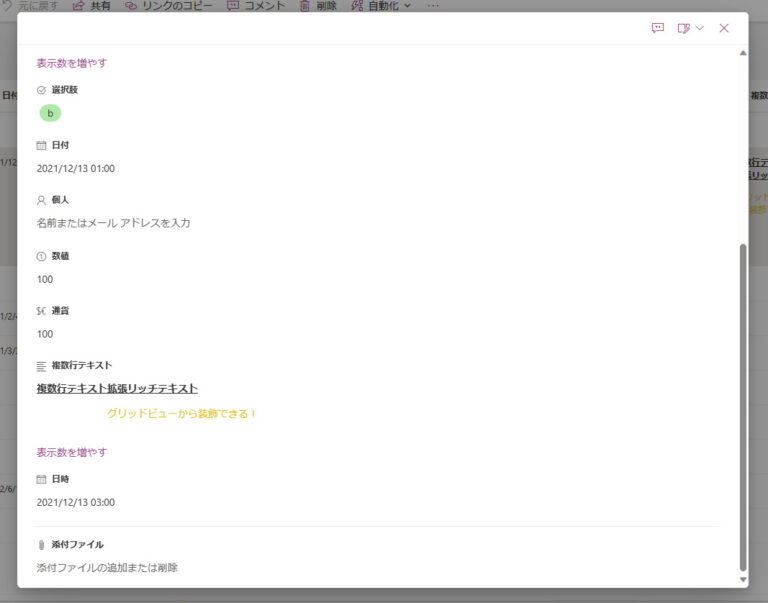The height and width of the screenshot is (603, 768).
Task: Expand the chevron beside the edit form icon
Action: pos(700,28)
